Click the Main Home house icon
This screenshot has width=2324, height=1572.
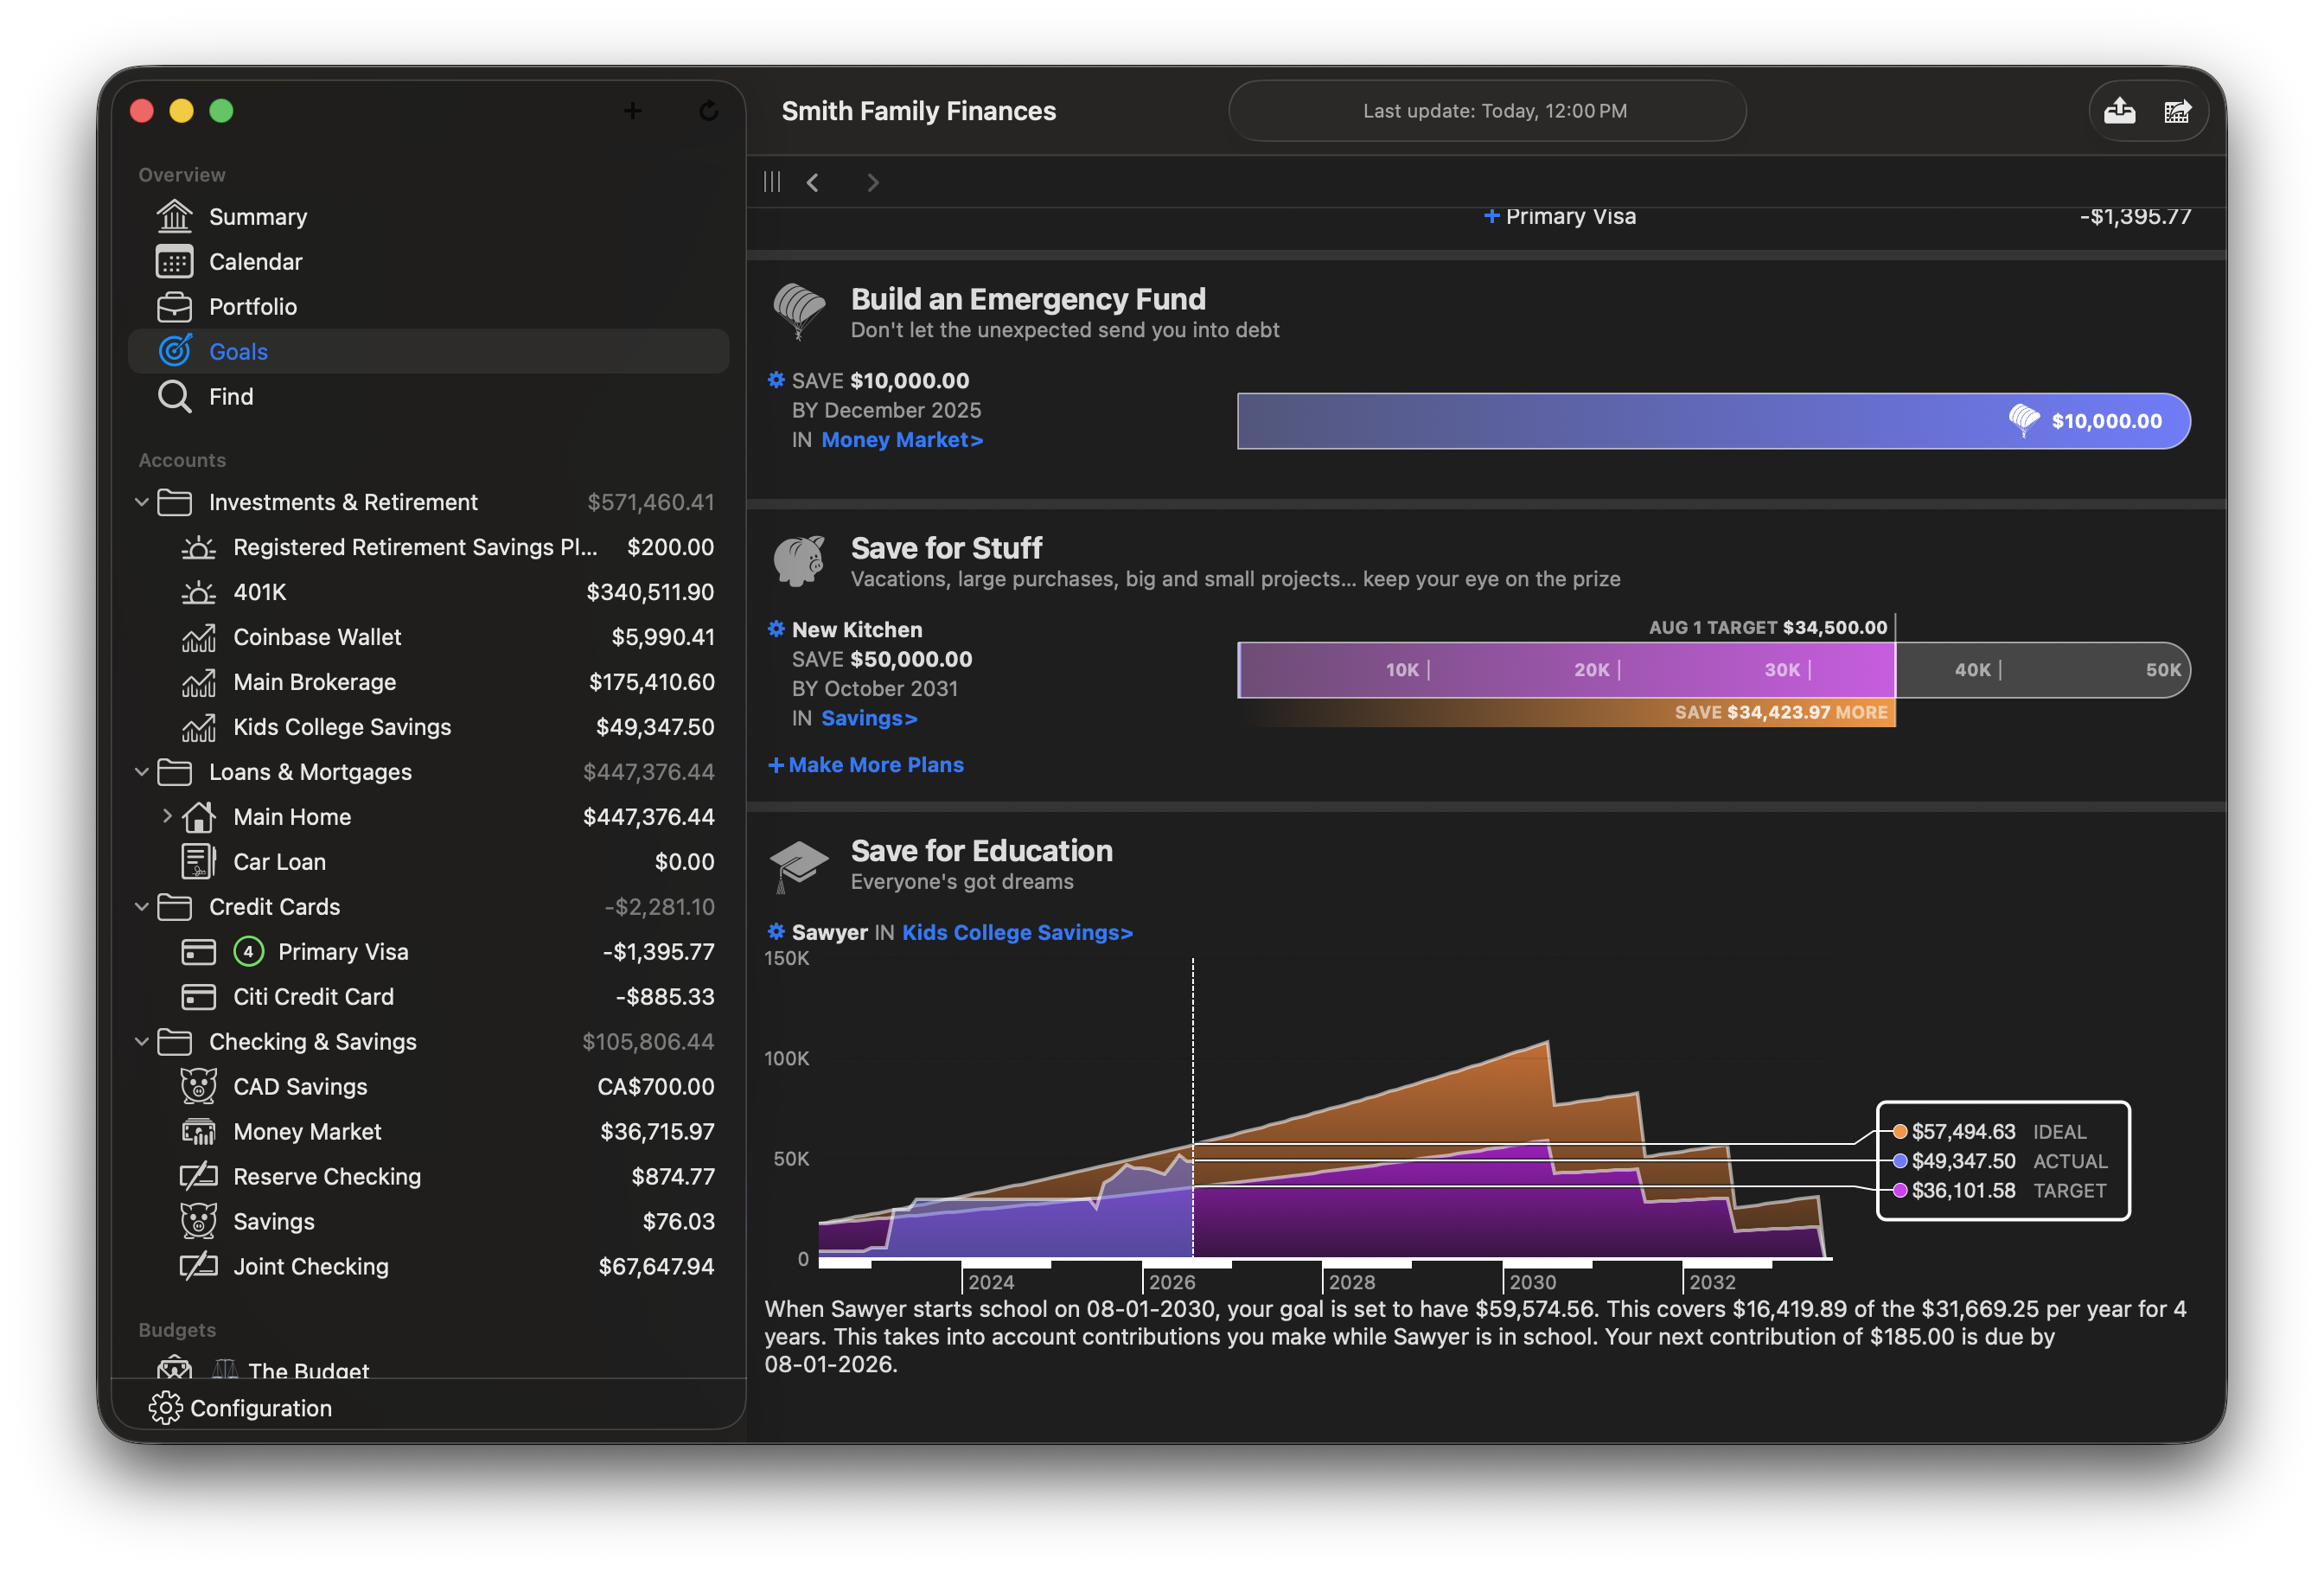(x=198, y=816)
